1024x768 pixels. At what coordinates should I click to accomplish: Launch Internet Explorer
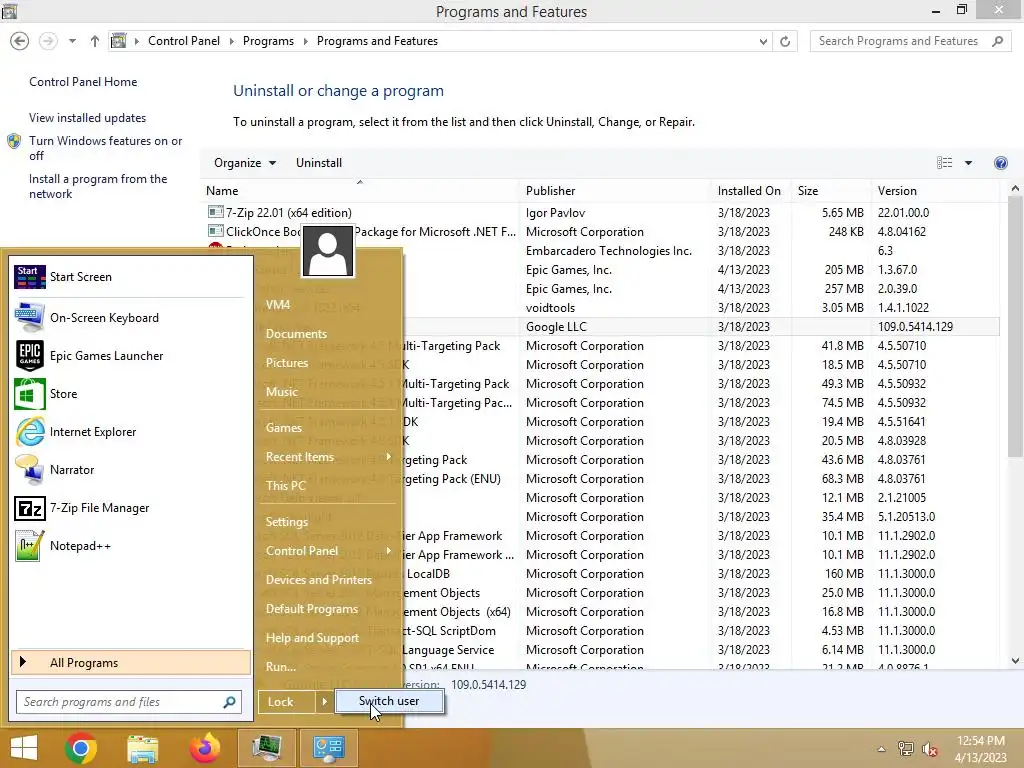(130, 432)
